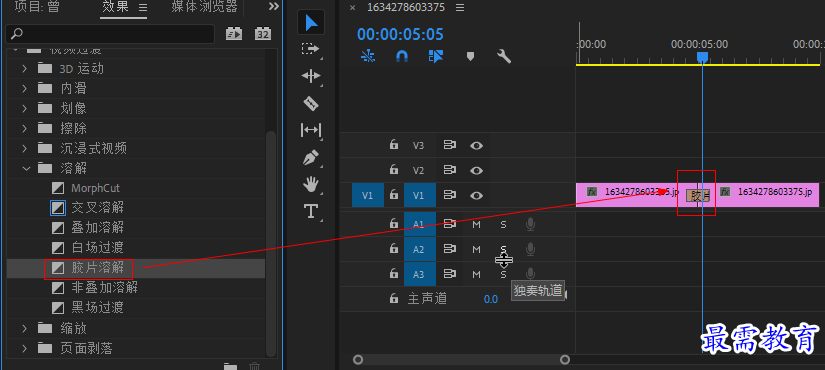Expand the 沉浸式视频 folder
Viewport: 825px width, 370px height.
pyautogui.click(x=24, y=148)
